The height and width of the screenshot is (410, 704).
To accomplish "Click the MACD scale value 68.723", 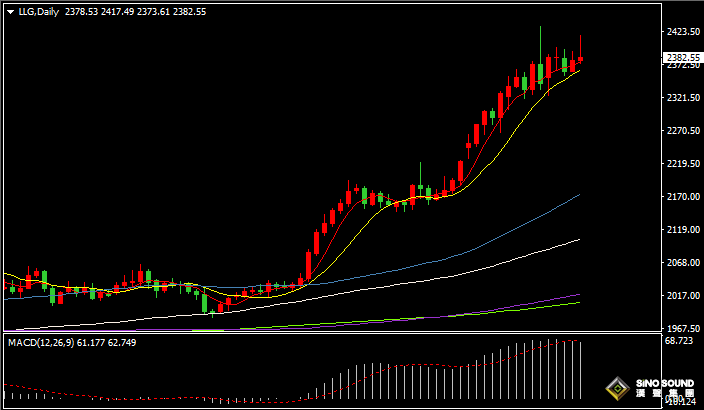I will point(680,342).
